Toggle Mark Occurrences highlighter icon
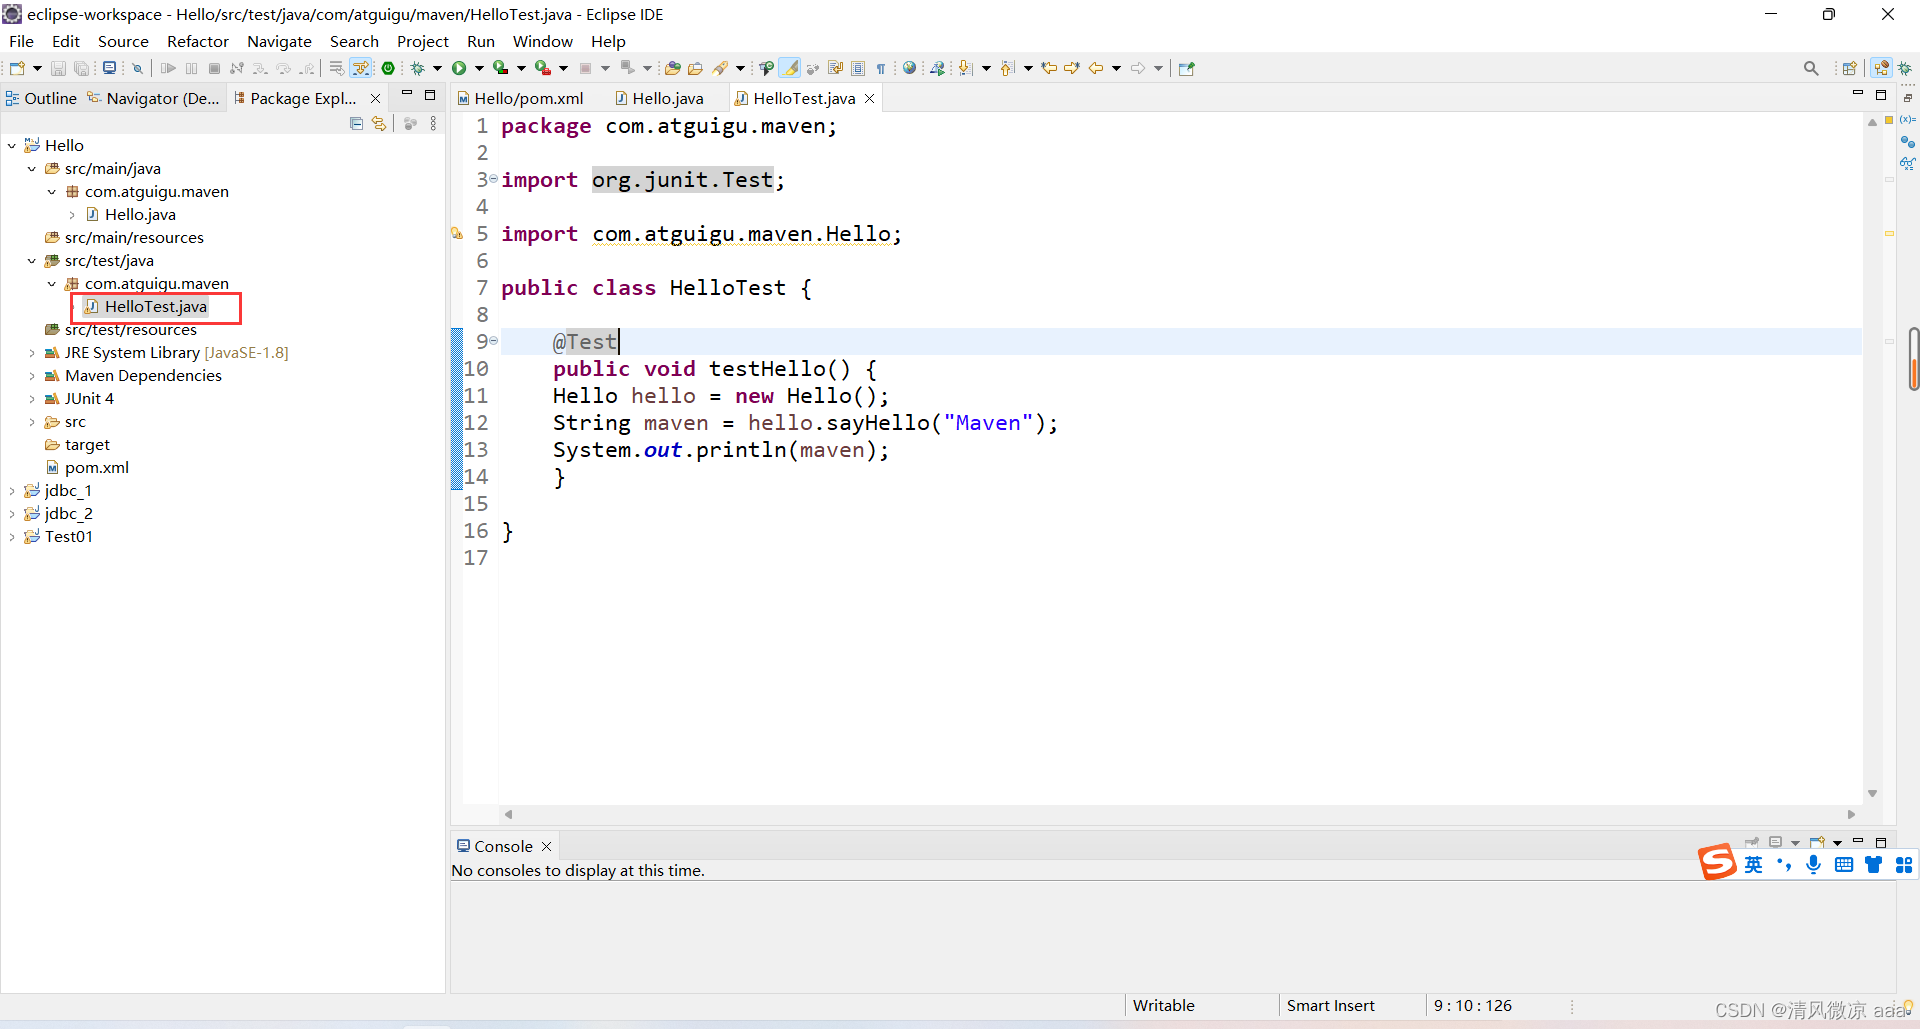The height and width of the screenshot is (1029, 1920). (x=790, y=67)
